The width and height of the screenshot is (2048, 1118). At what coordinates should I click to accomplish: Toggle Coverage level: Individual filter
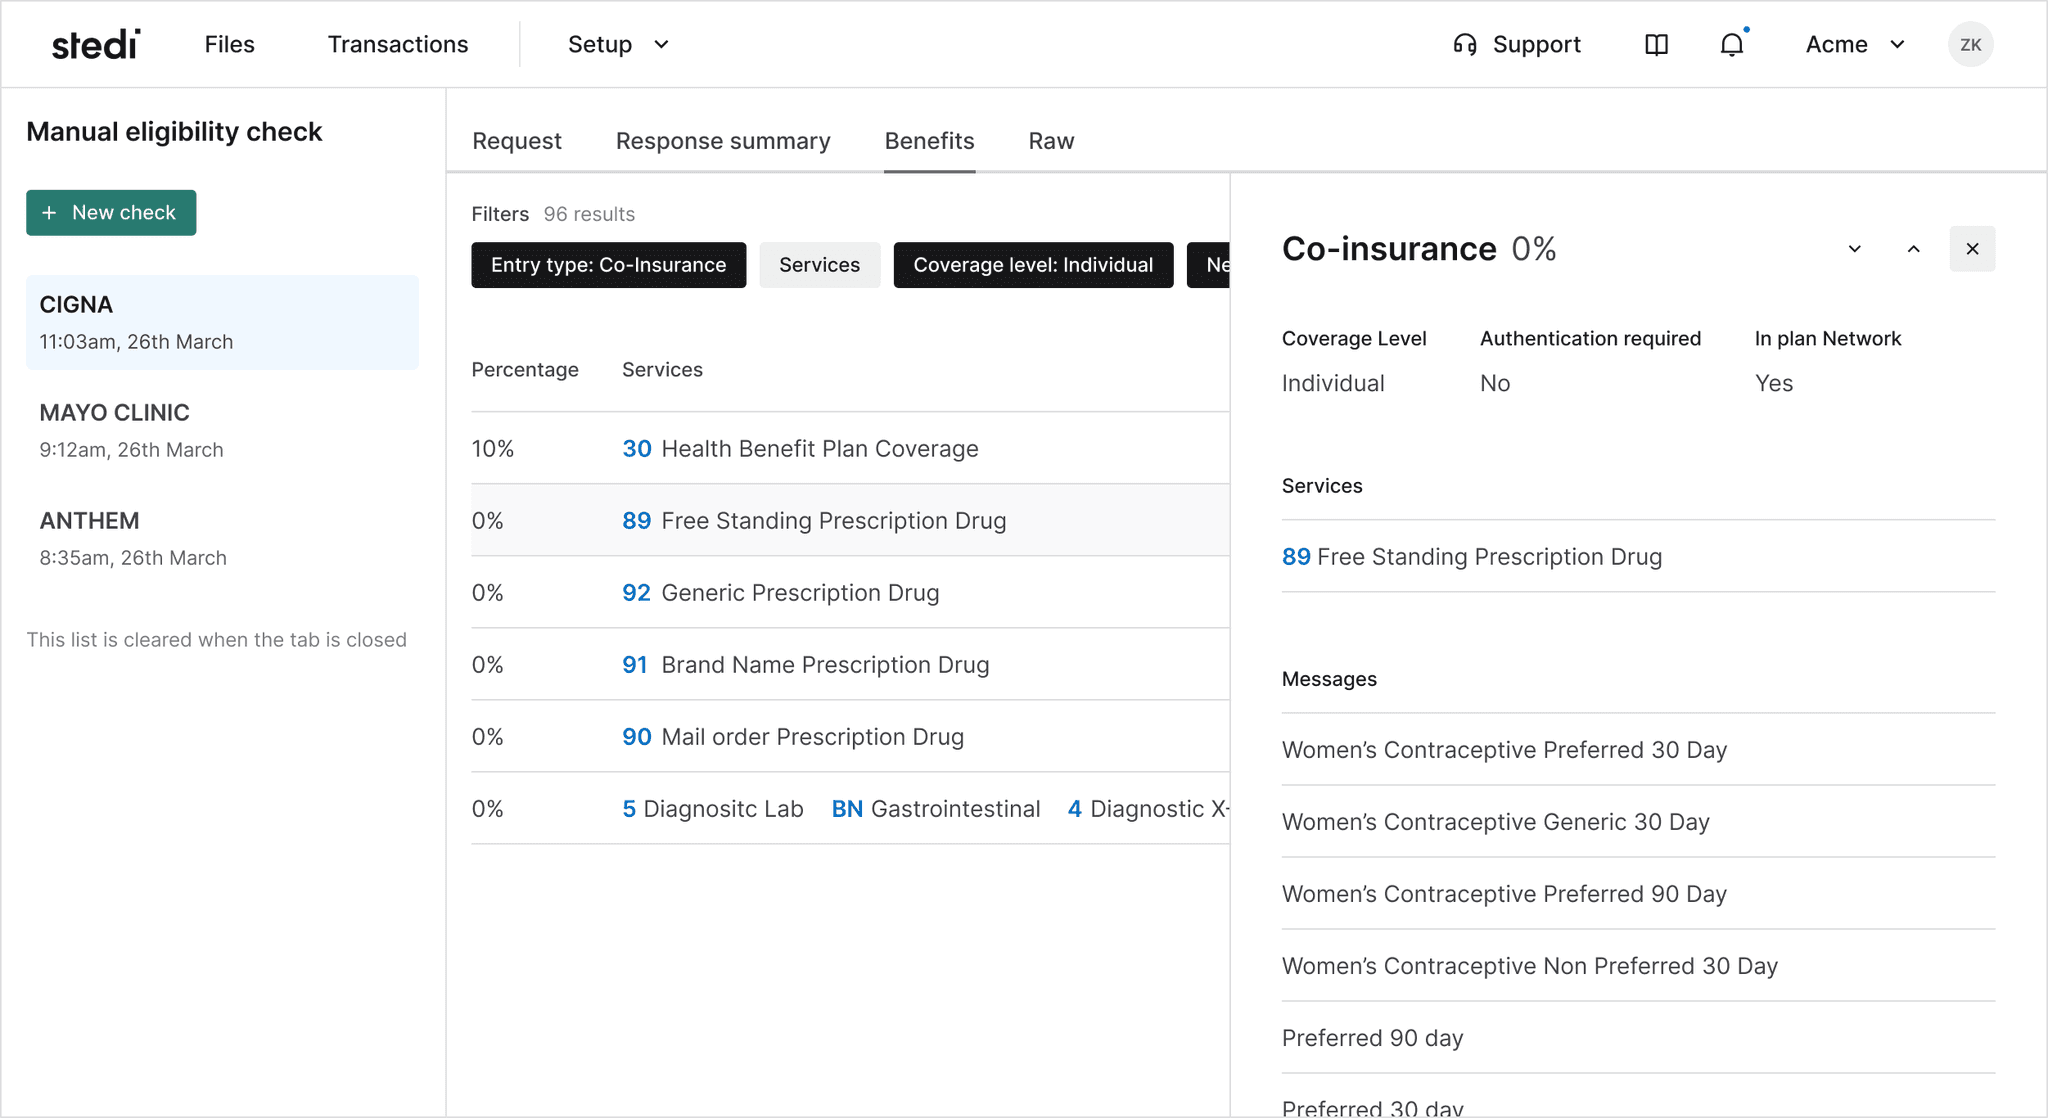coord(1033,265)
